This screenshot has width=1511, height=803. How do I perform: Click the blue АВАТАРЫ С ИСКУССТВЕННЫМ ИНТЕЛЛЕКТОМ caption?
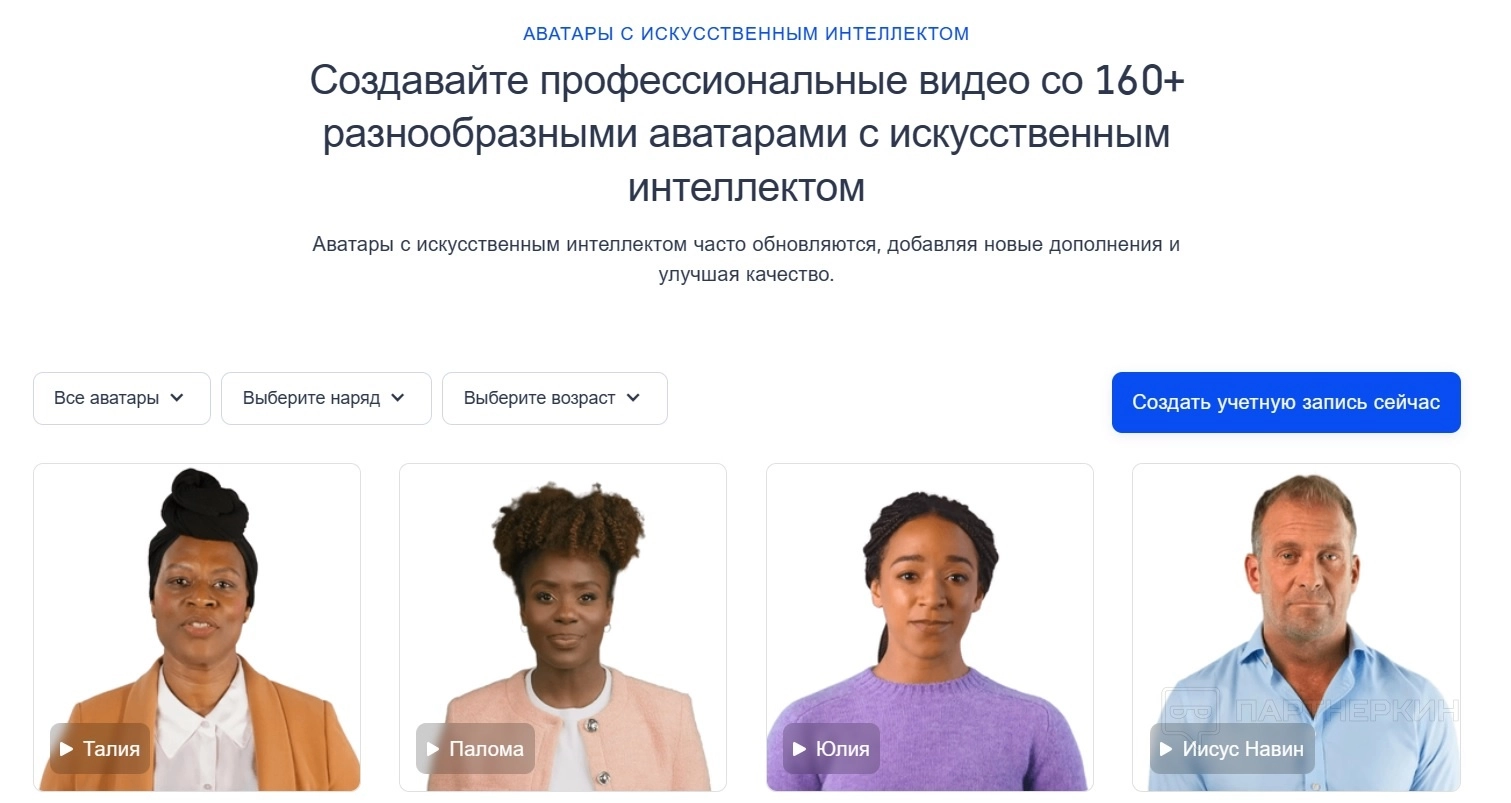[746, 34]
